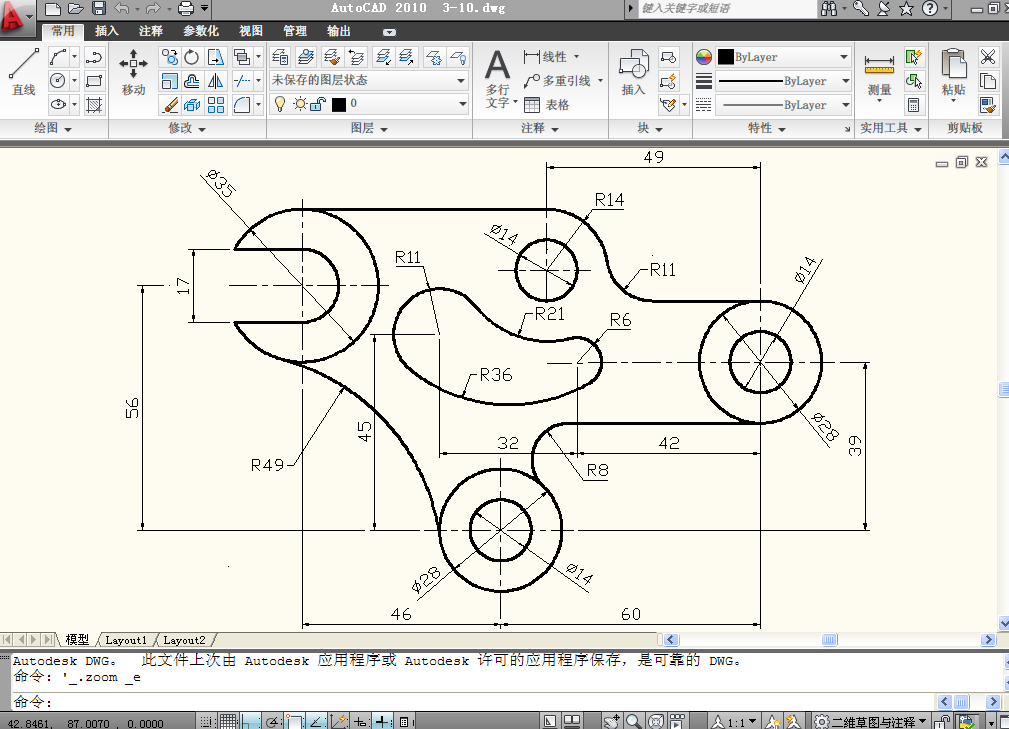Switch to the 注释 ribbon tab
Screen dimensions: 1009x729
click(151, 31)
